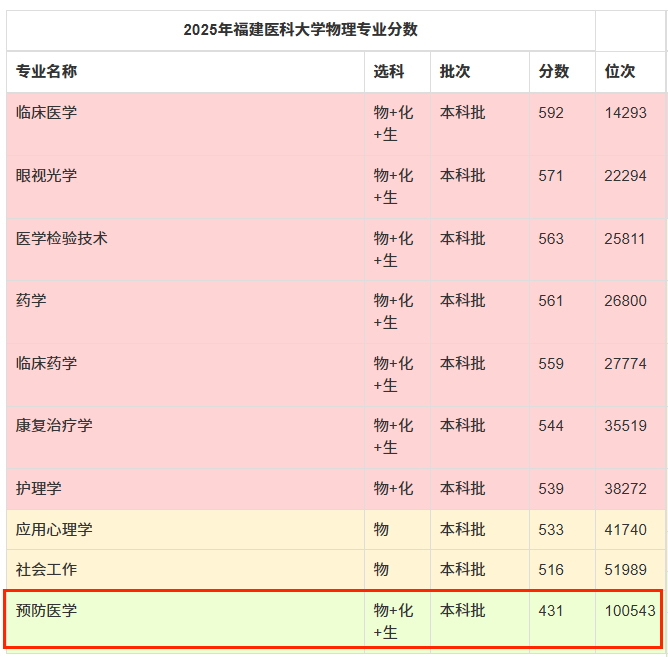The width and height of the screenshot is (668, 657).
Task: Click 物+化+生 in 眼视光学 row
Action: 393,187
